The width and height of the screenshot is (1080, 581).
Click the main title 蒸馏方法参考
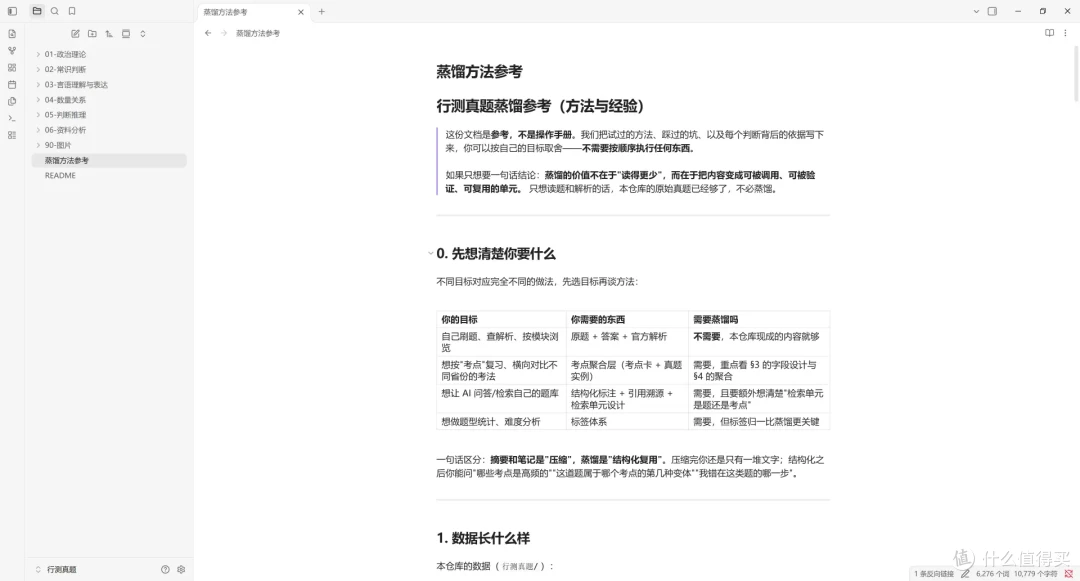coord(479,72)
